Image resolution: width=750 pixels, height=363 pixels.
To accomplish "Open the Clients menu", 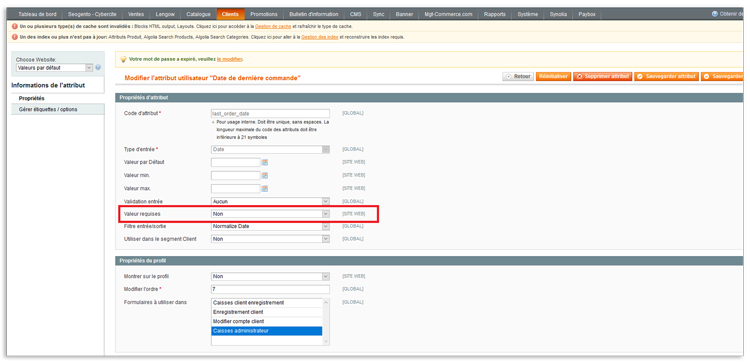I will point(230,14).
